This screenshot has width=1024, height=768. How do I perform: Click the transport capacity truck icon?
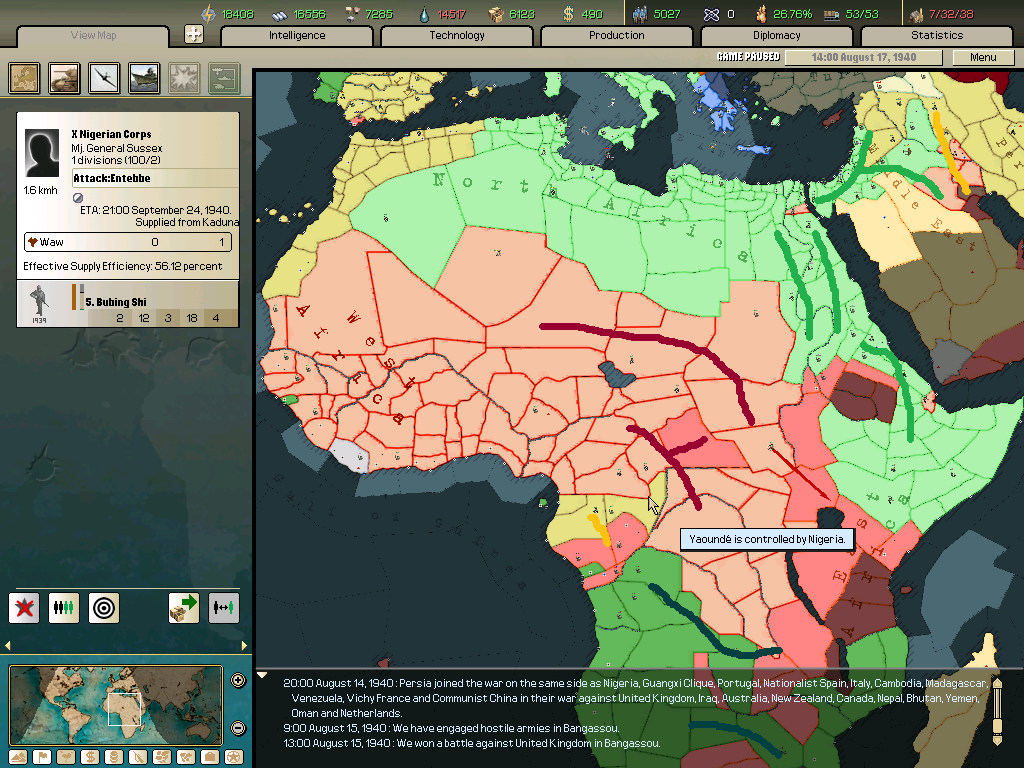[831, 14]
